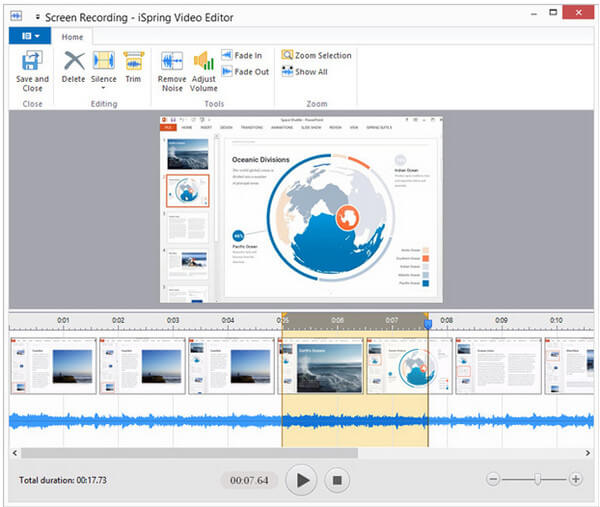Close the iSpring Video Editor window
This screenshot has height=507, width=600.
578,12
